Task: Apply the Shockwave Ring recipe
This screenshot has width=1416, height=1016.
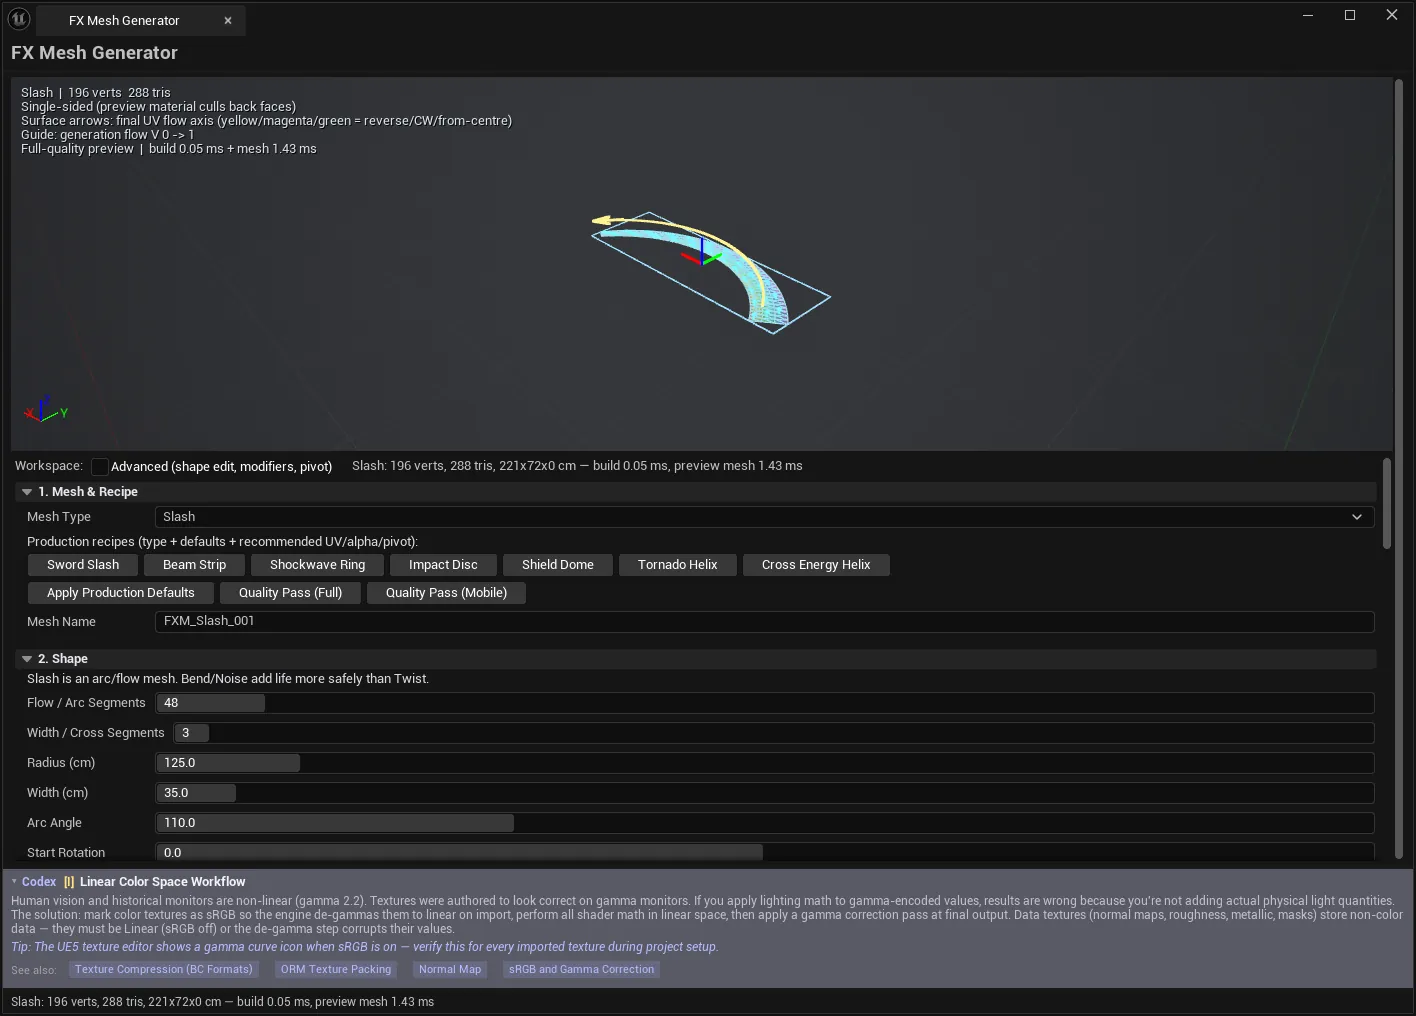Action: coord(318,565)
